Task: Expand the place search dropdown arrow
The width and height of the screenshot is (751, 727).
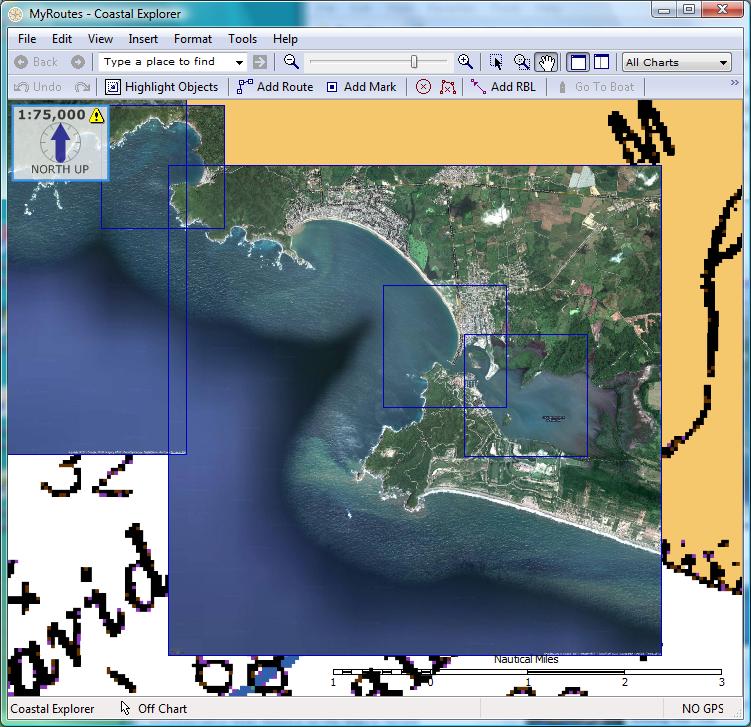Action: 239,62
